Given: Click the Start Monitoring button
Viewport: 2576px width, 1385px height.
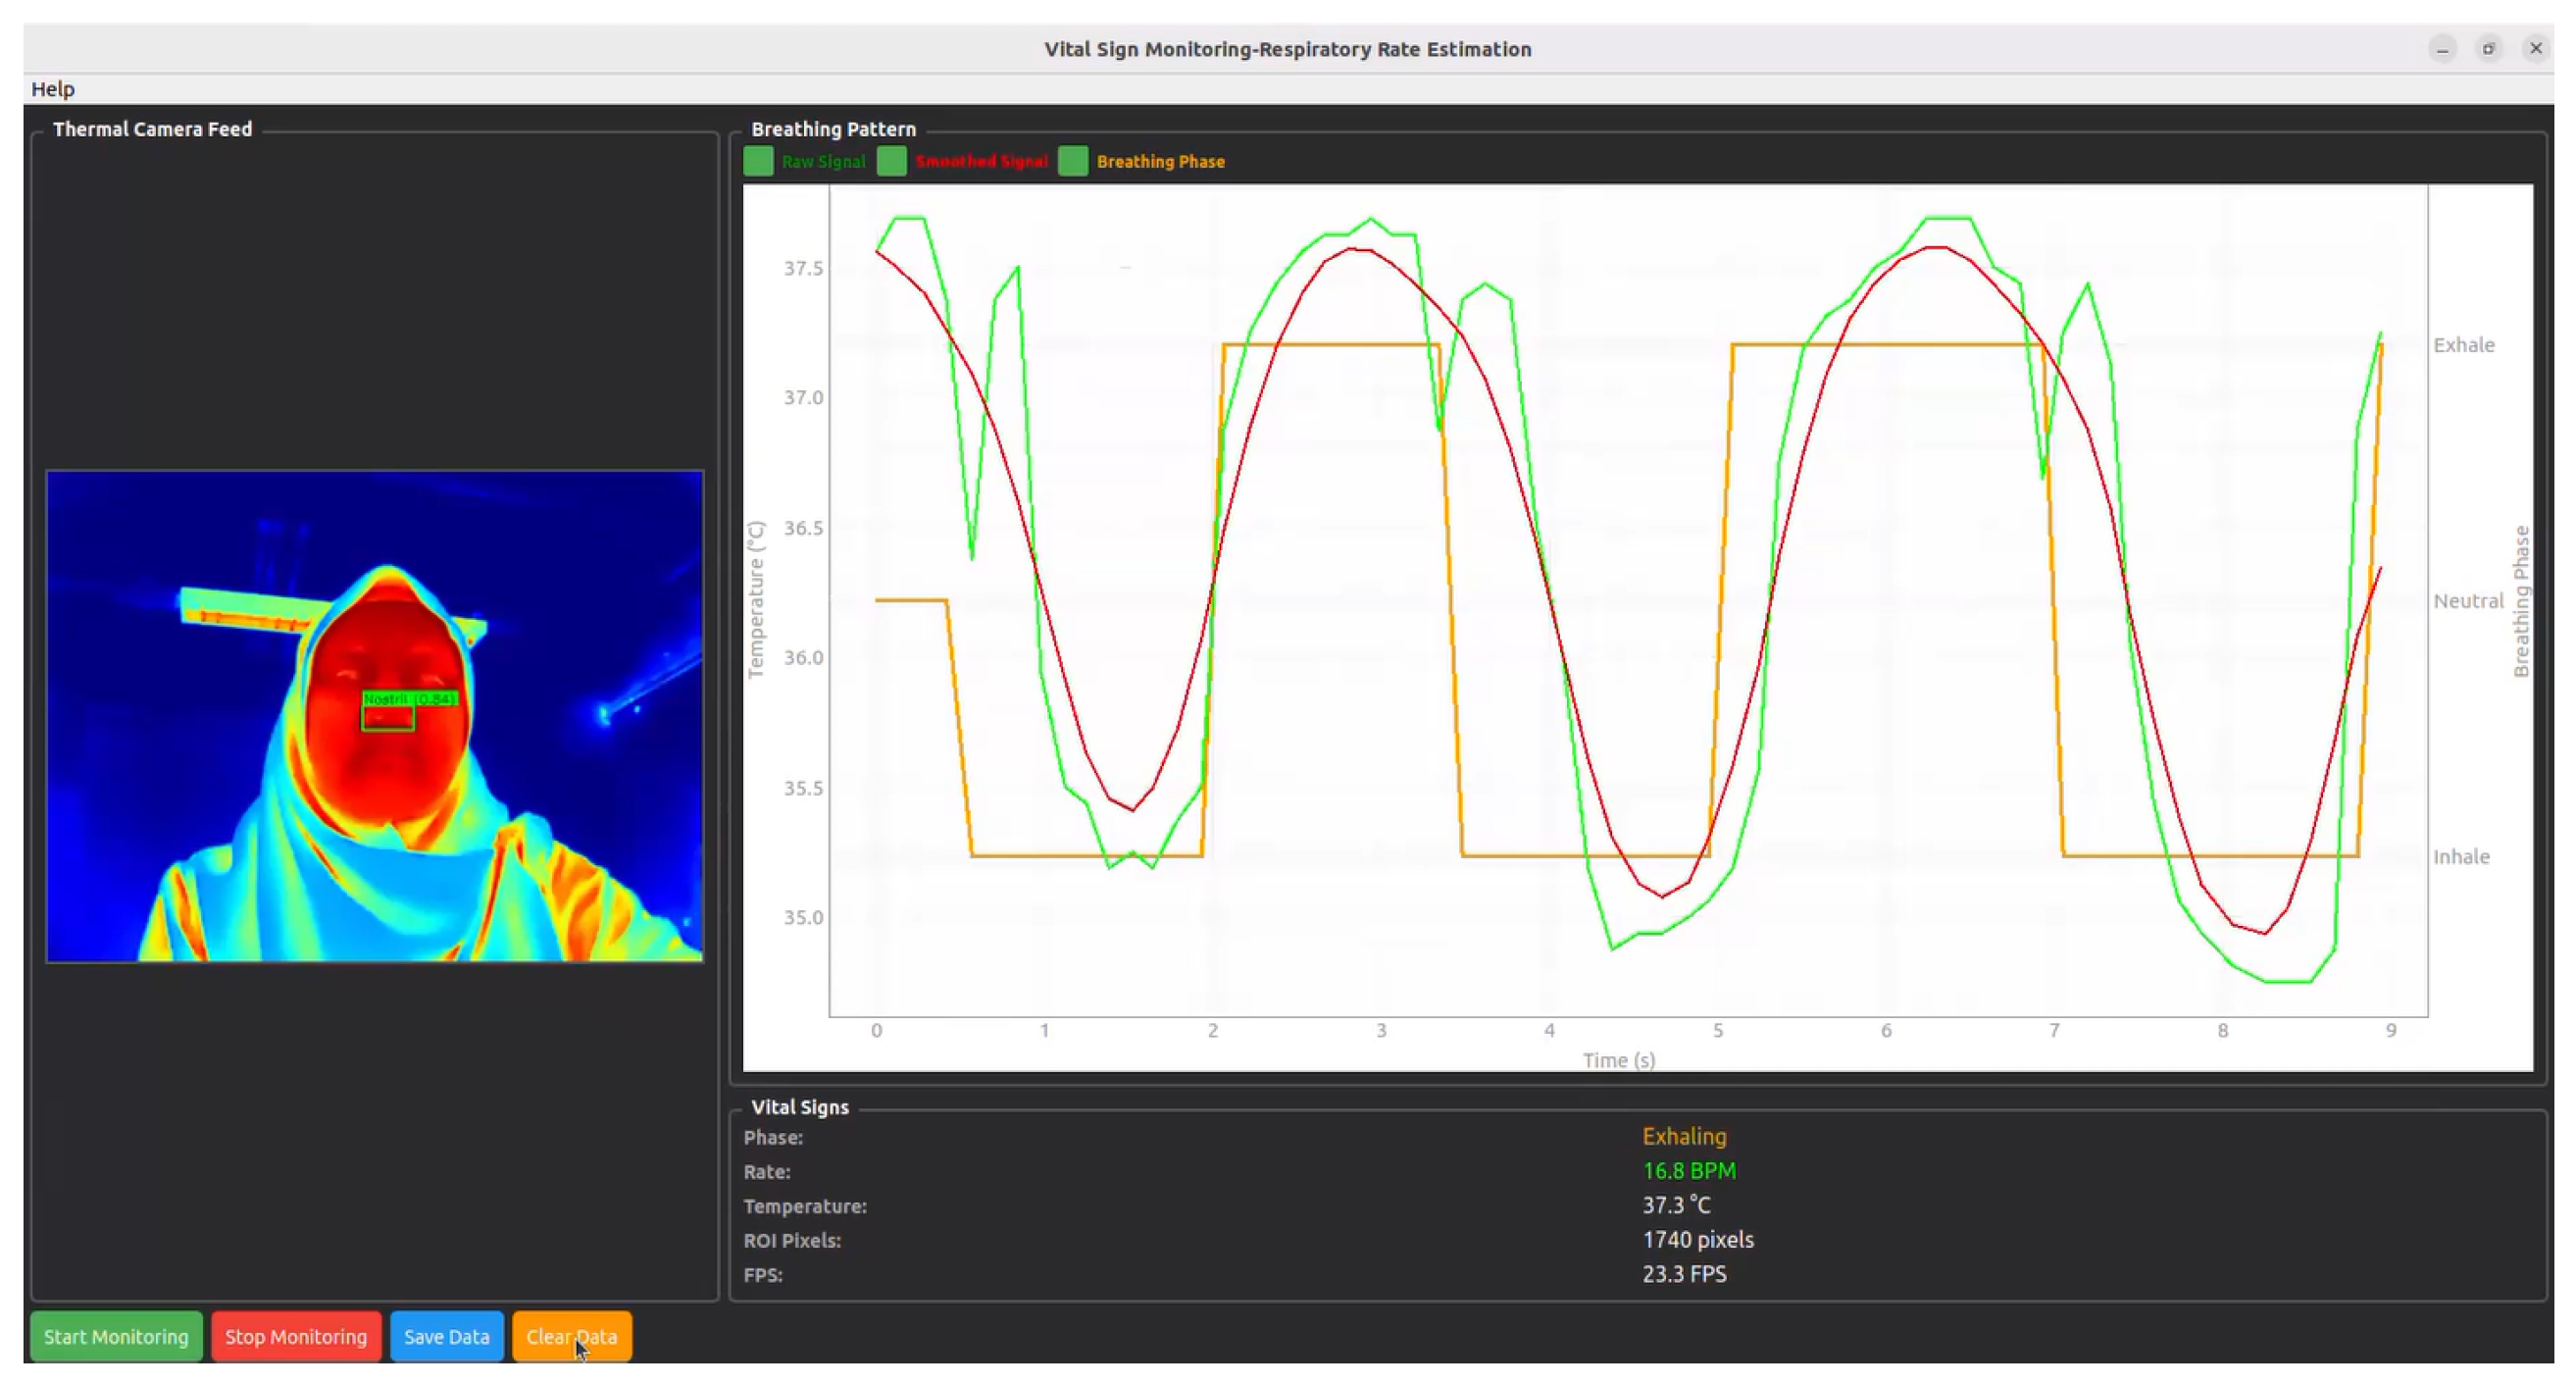Looking at the screenshot, I should click(x=116, y=1336).
